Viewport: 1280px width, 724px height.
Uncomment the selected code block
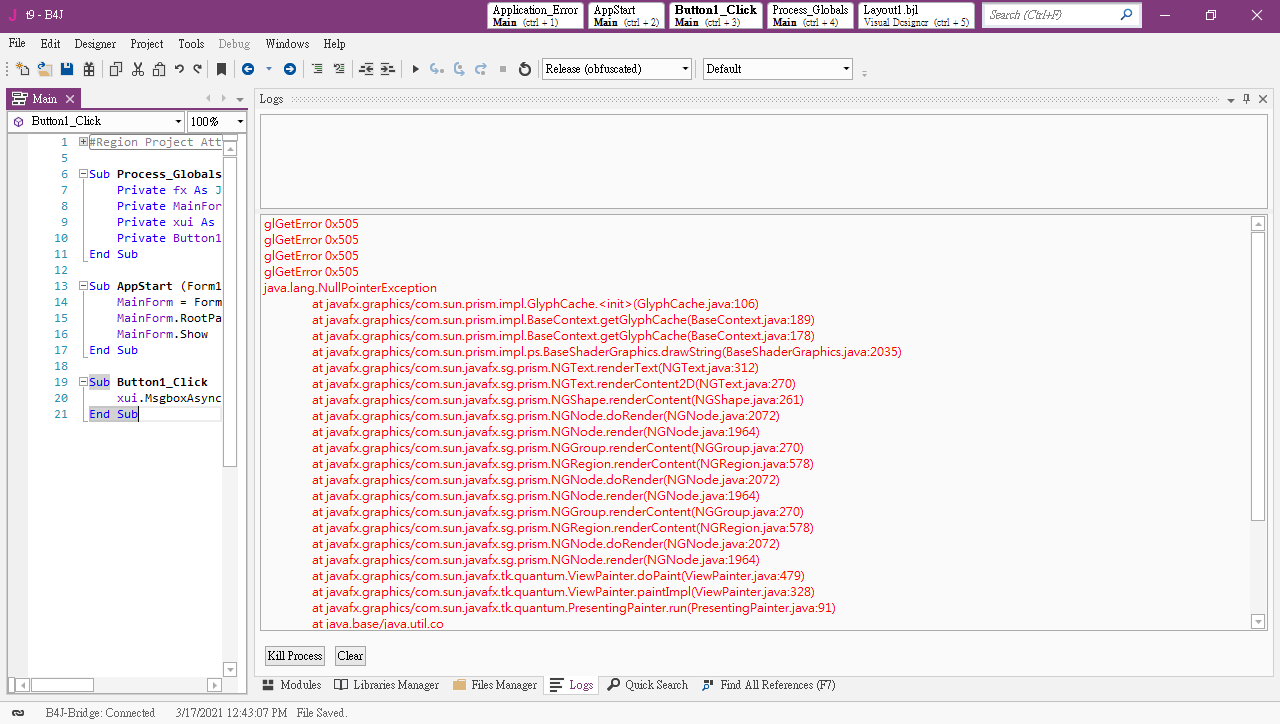click(x=339, y=69)
